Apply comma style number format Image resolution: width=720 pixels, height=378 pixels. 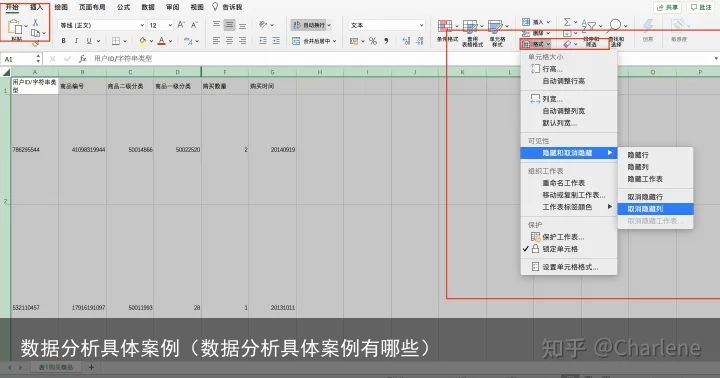pyautogui.click(x=386, y=41)
